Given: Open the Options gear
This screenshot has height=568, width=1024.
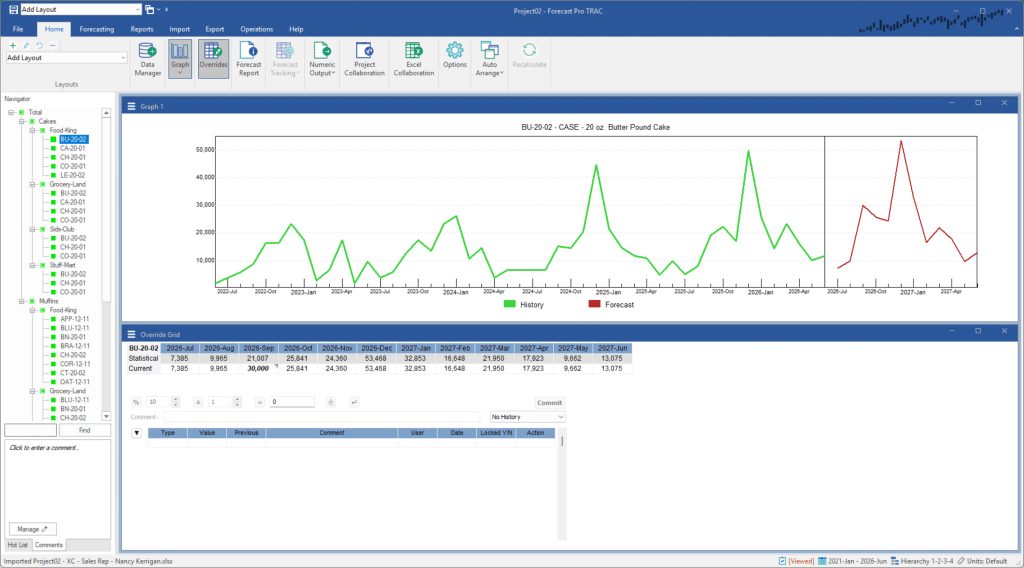Looking at the screenshot, I should (x=455, y=58).
